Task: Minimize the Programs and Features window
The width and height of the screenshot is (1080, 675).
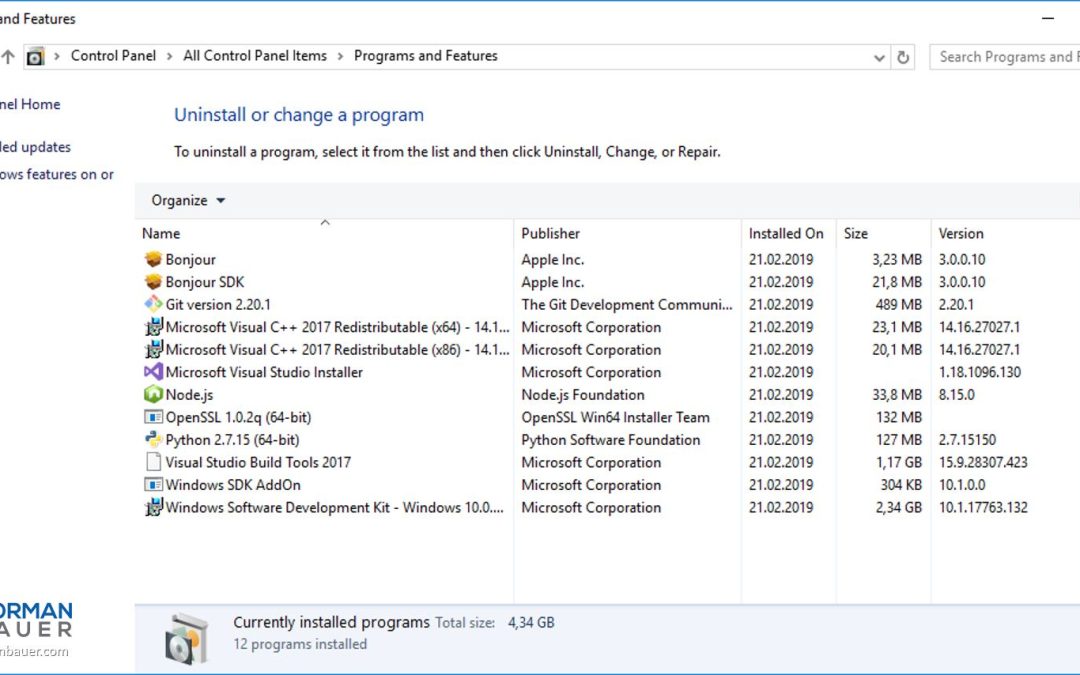Action: [x=1048, y=19]
